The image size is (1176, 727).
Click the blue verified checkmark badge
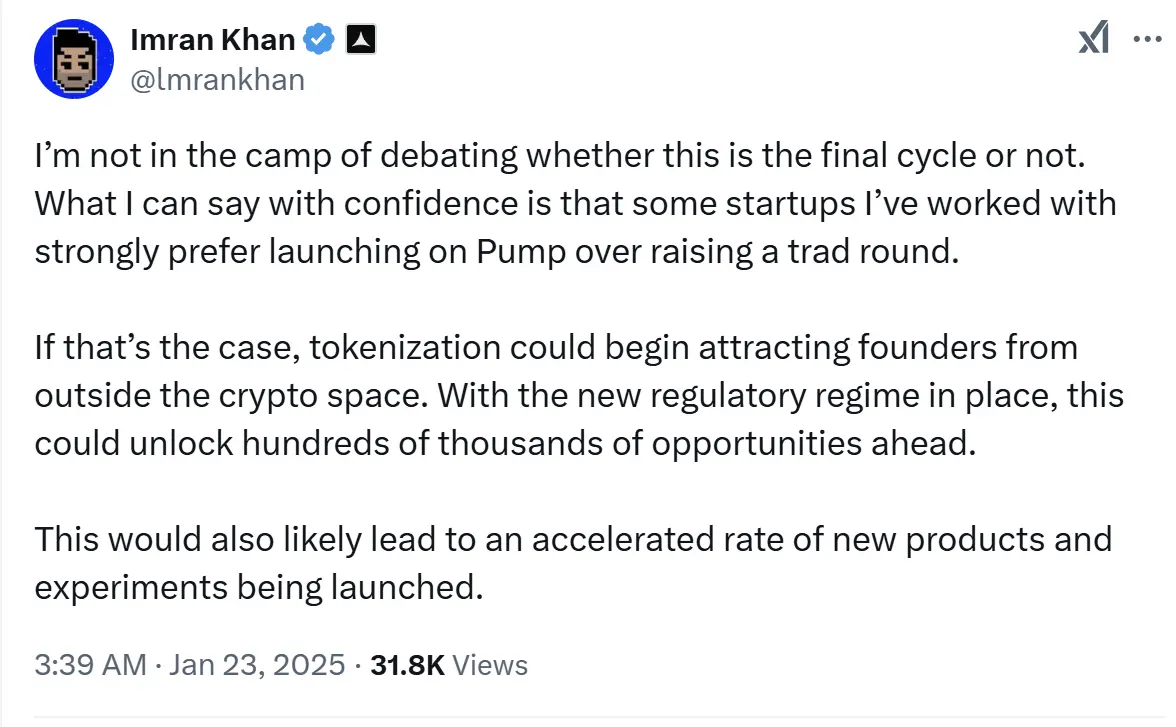pos(320,40)
